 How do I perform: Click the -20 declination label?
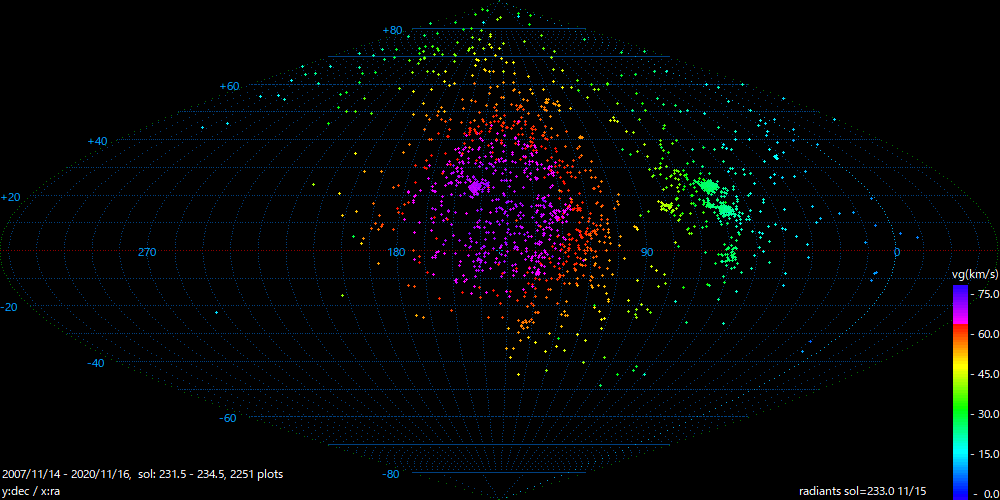[x=9, y=307]
